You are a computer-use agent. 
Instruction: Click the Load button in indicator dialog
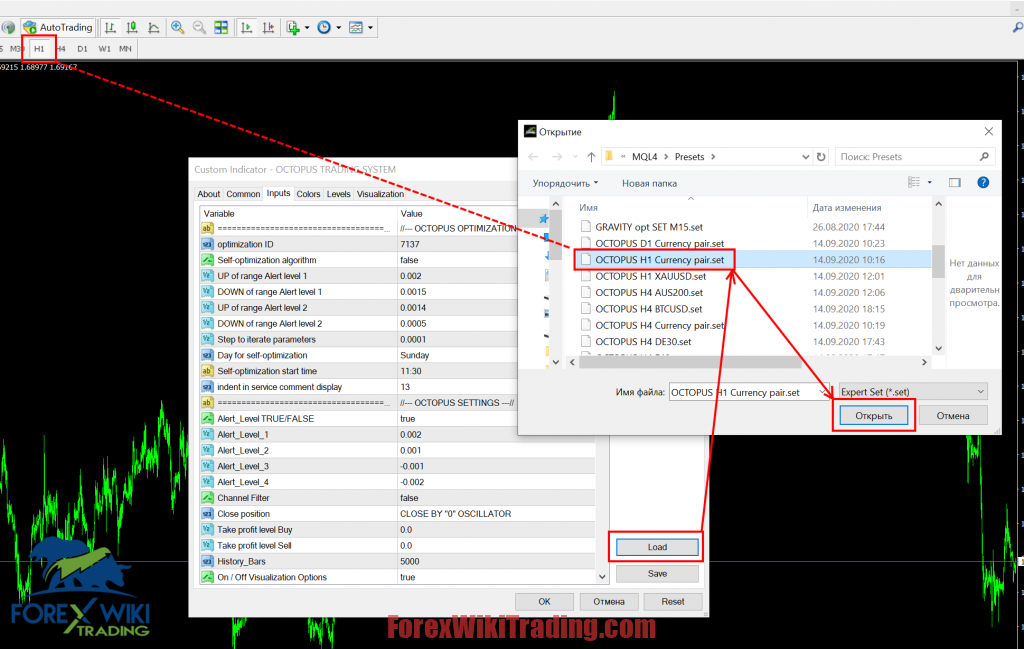tap(657, 547)
